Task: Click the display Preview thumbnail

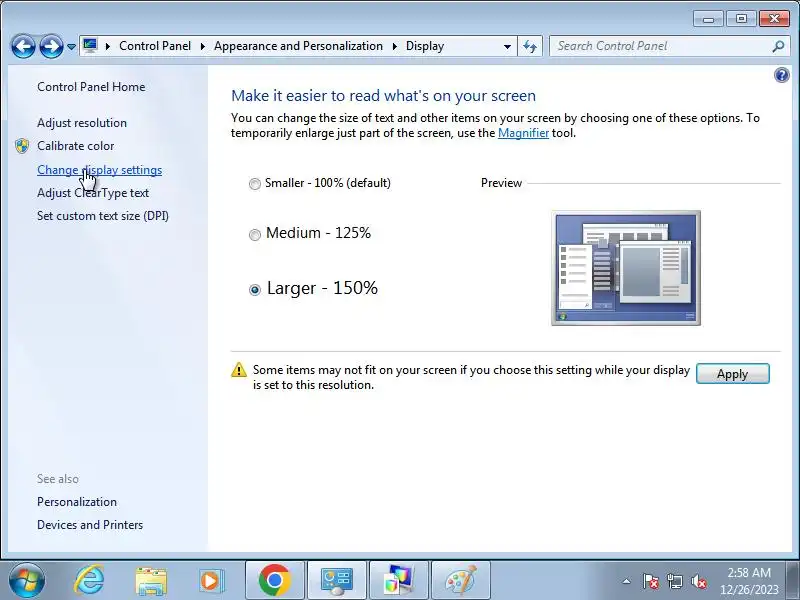Action: 626,268
